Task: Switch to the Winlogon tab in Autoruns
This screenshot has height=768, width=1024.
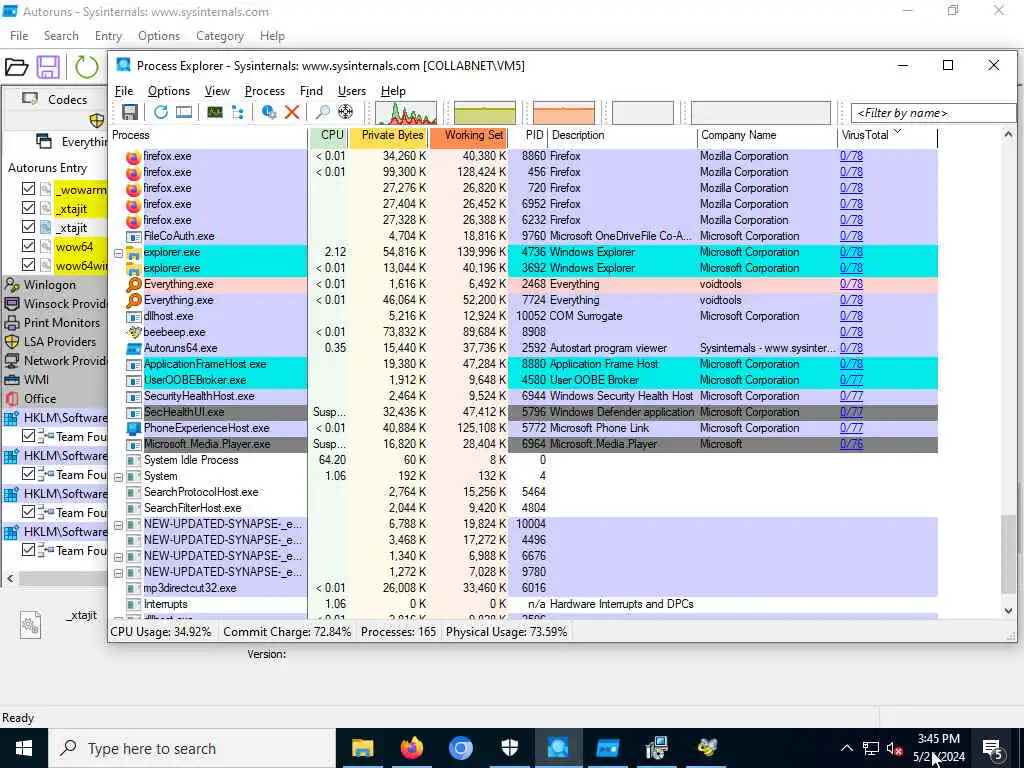Action: 50,285
